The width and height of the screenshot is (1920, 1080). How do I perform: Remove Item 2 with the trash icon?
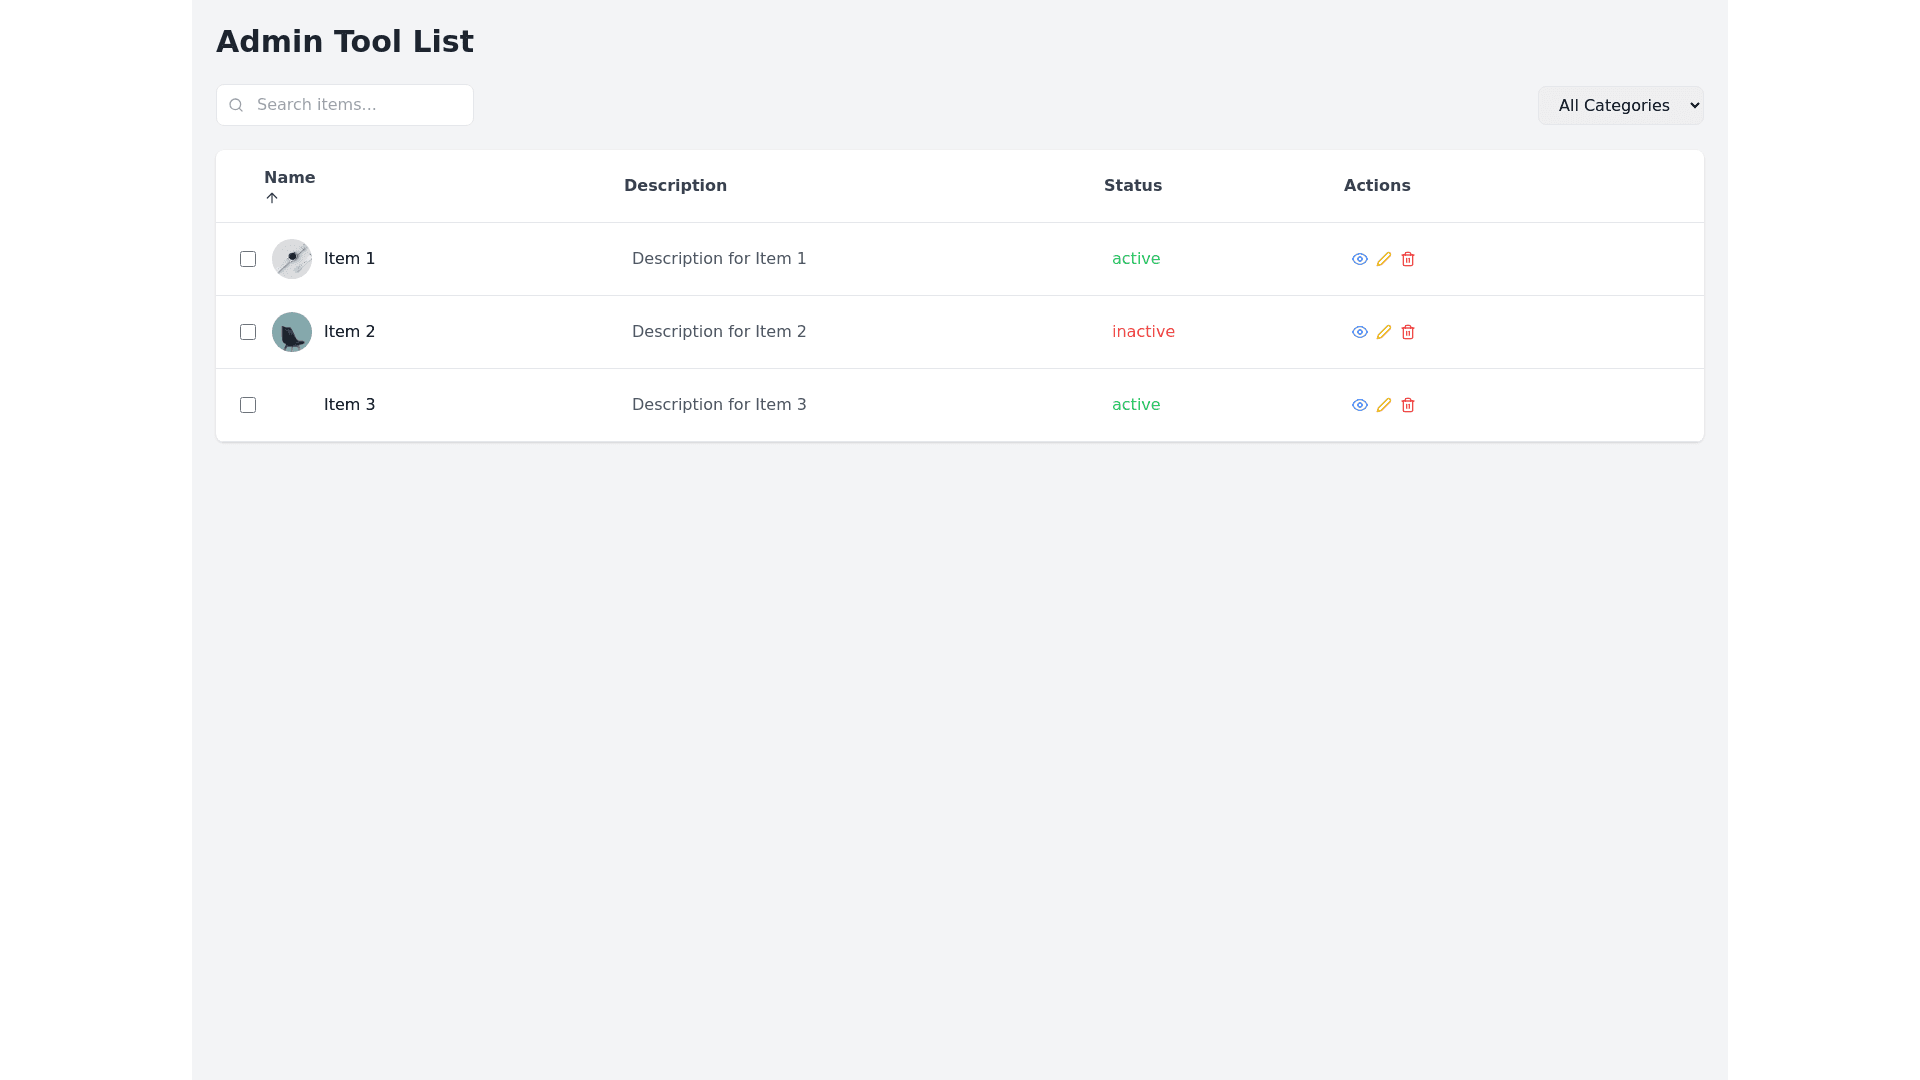coord(1407,332)
